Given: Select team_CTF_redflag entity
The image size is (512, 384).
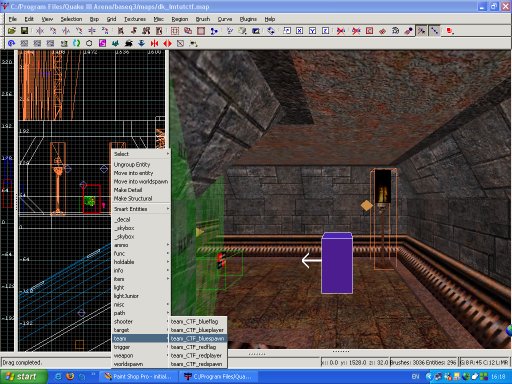Looking at the screenshot, I should [x=199, y=347].
